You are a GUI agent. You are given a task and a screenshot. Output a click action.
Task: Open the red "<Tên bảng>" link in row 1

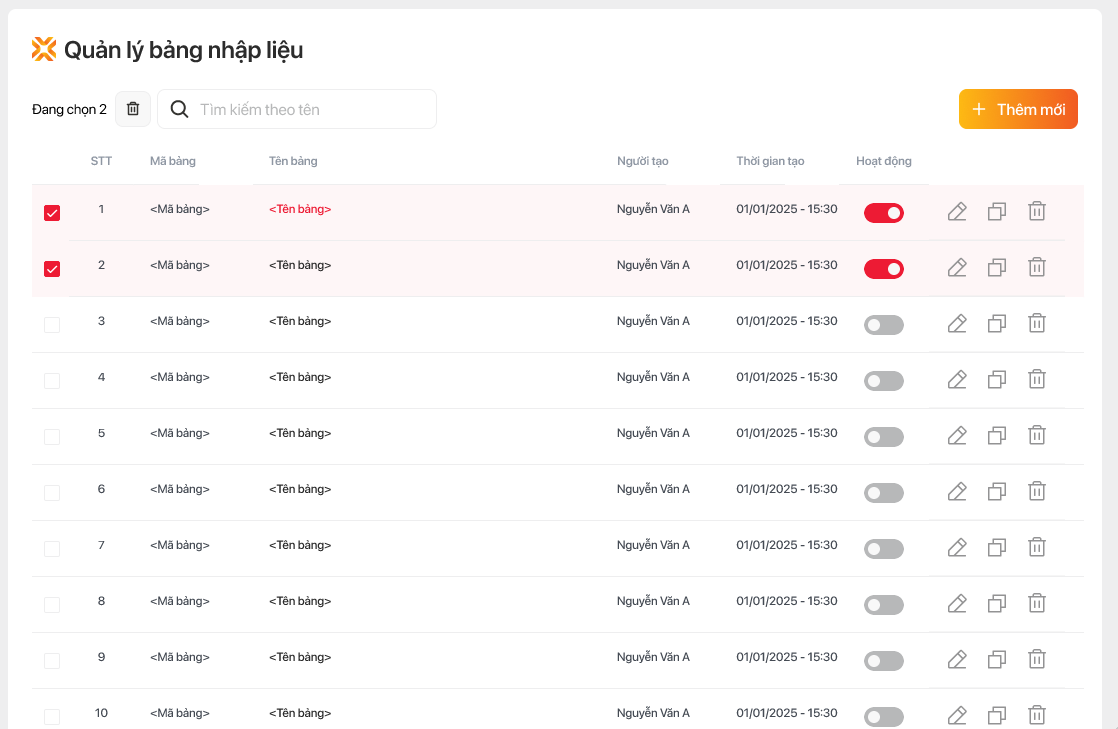tap(300, 210)
